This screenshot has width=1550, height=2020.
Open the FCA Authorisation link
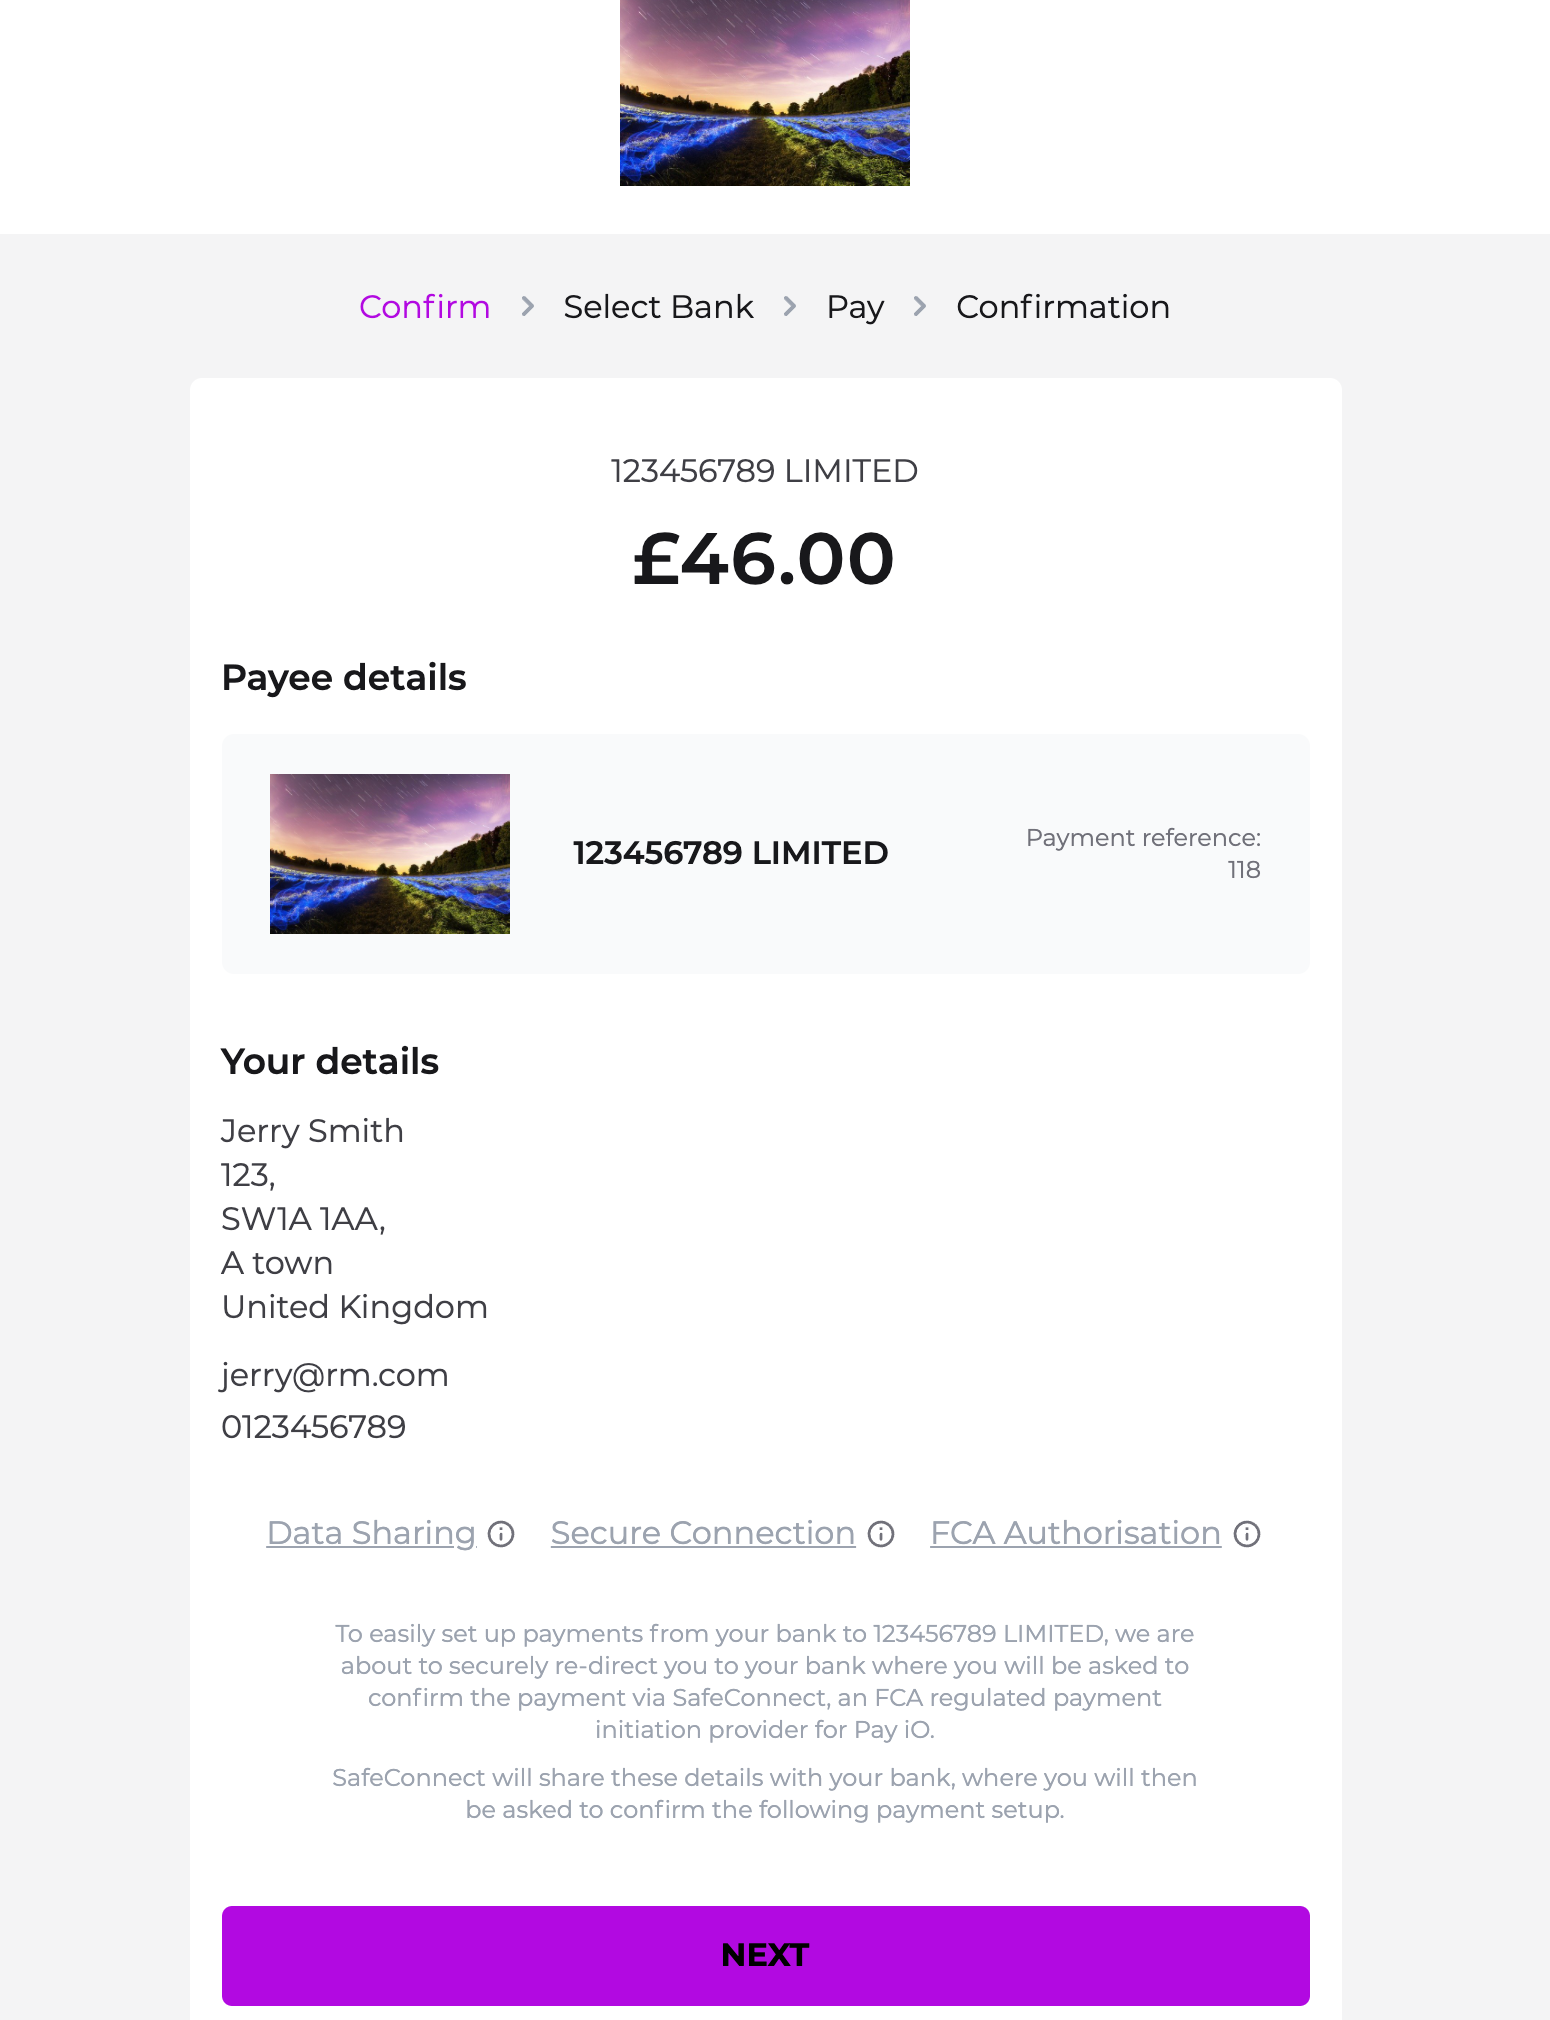click(1075, 1533)
